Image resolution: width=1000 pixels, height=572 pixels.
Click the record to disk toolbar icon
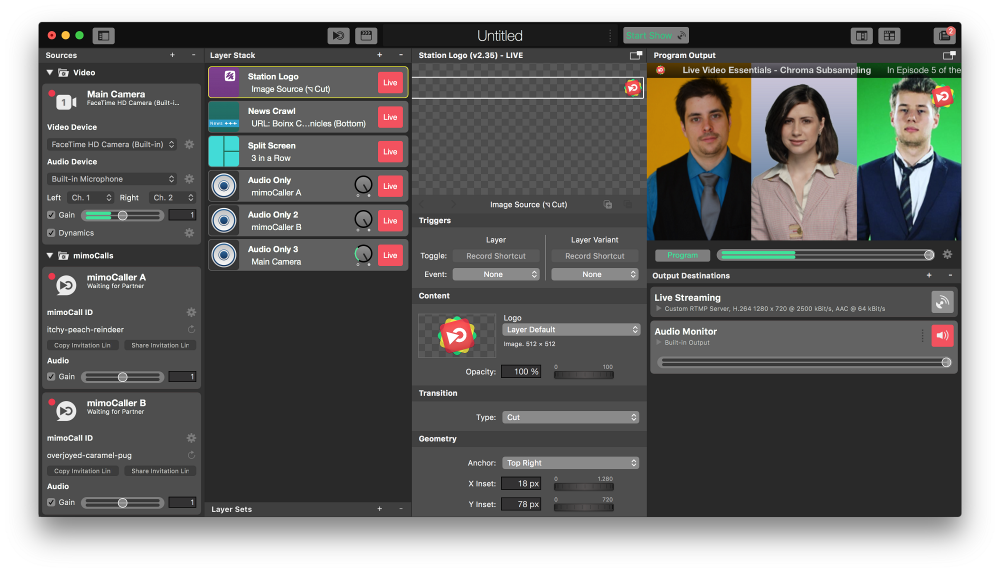click(338, 36)
